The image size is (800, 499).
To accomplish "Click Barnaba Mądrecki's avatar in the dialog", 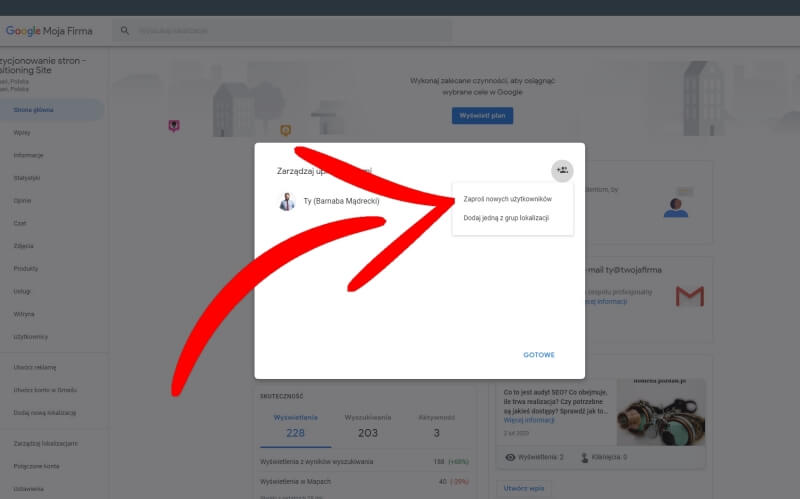I will [x=287, y=201].
